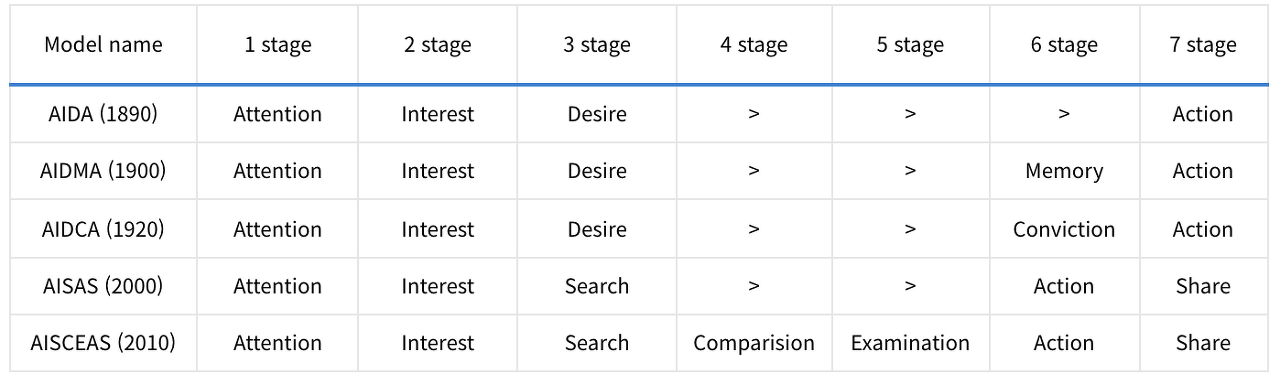The image size is (1280, 385).
Task: Click the "AIDA (1890)" row label
Action: pyautogui.click(x=103, y=114)
